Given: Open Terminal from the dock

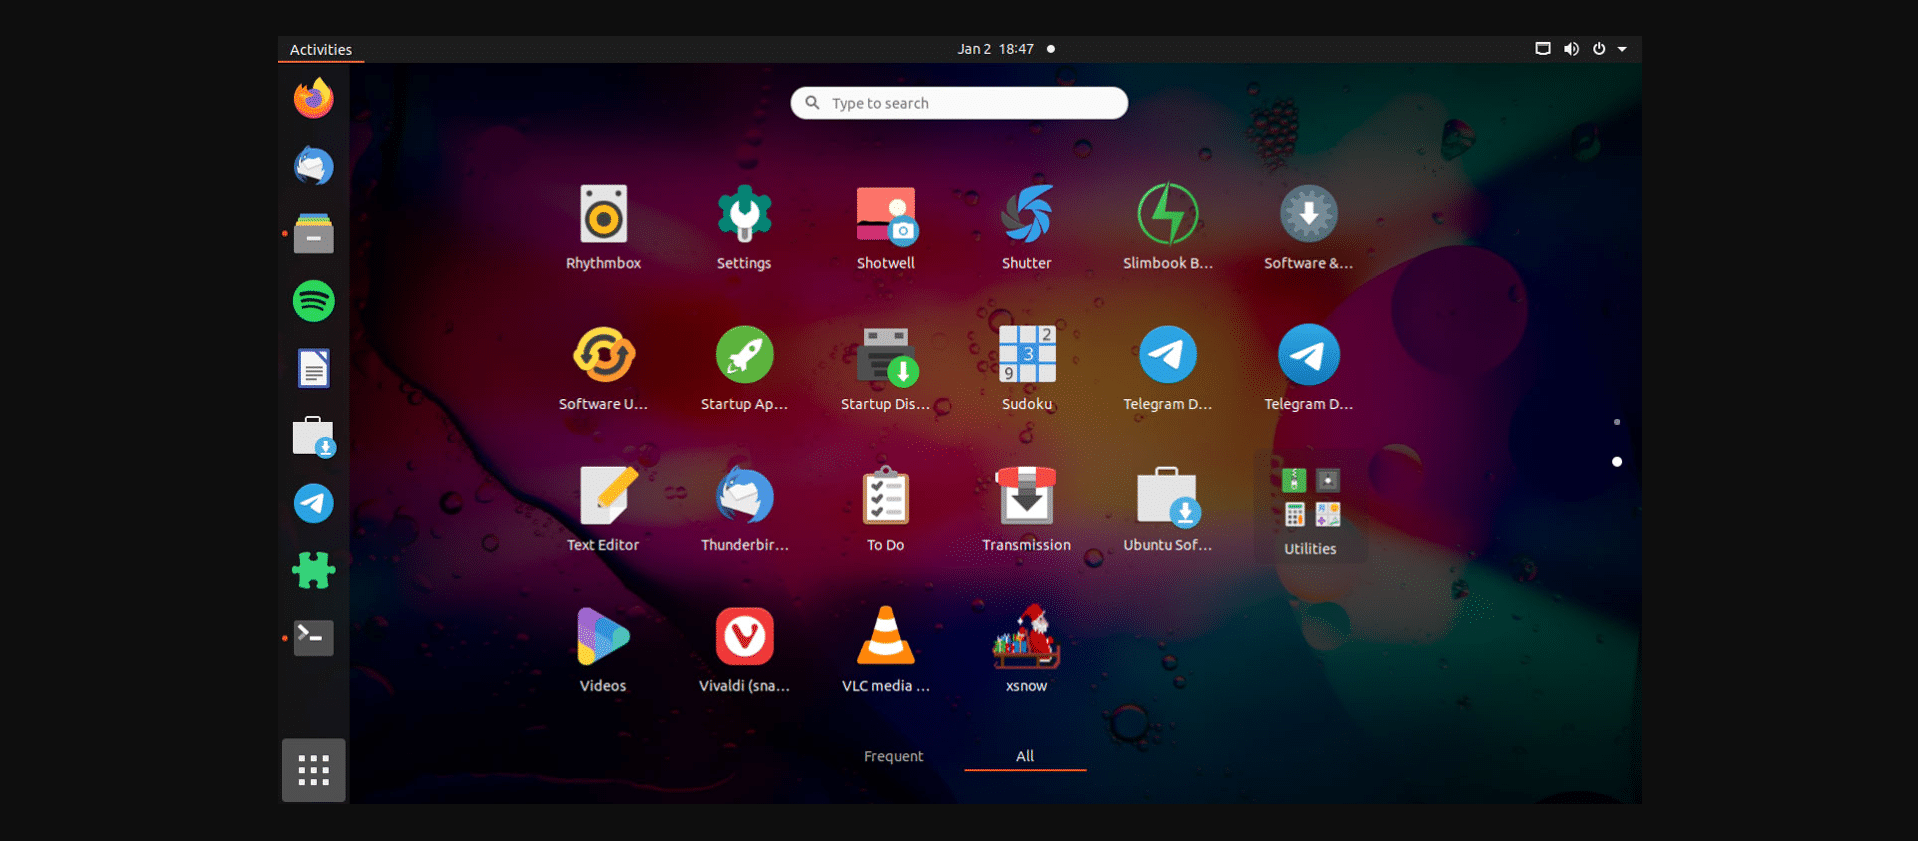Looking at the screenshot, I should point(314,638).
